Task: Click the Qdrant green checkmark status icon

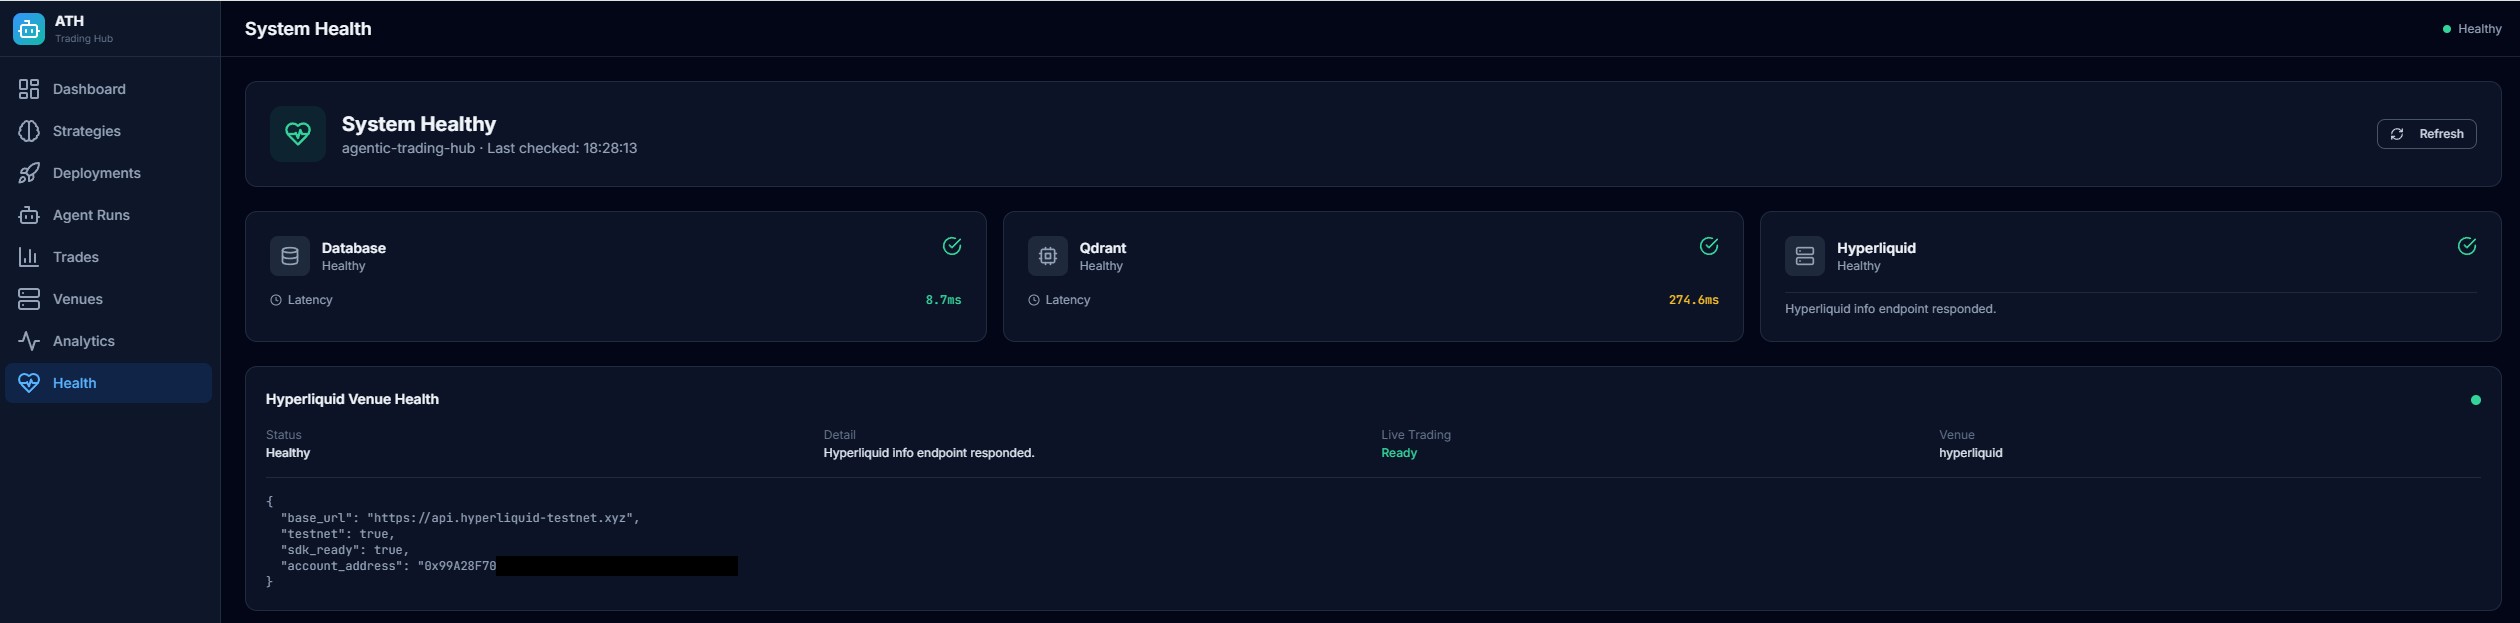Action: [x=1709, y=246]
